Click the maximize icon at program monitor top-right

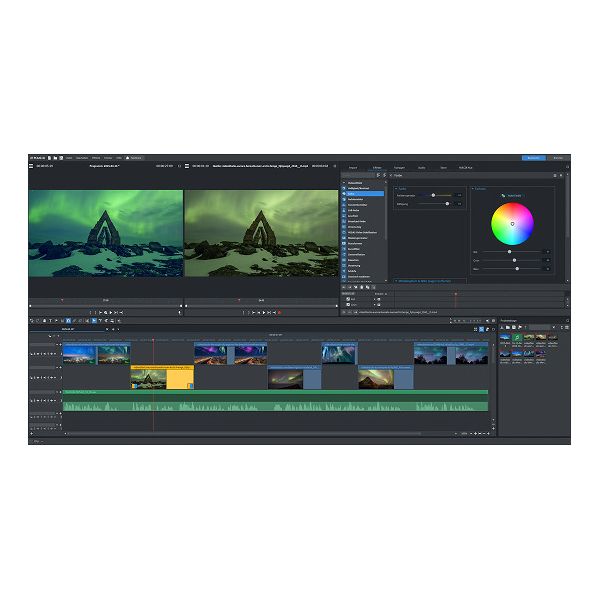coord(179,166)
